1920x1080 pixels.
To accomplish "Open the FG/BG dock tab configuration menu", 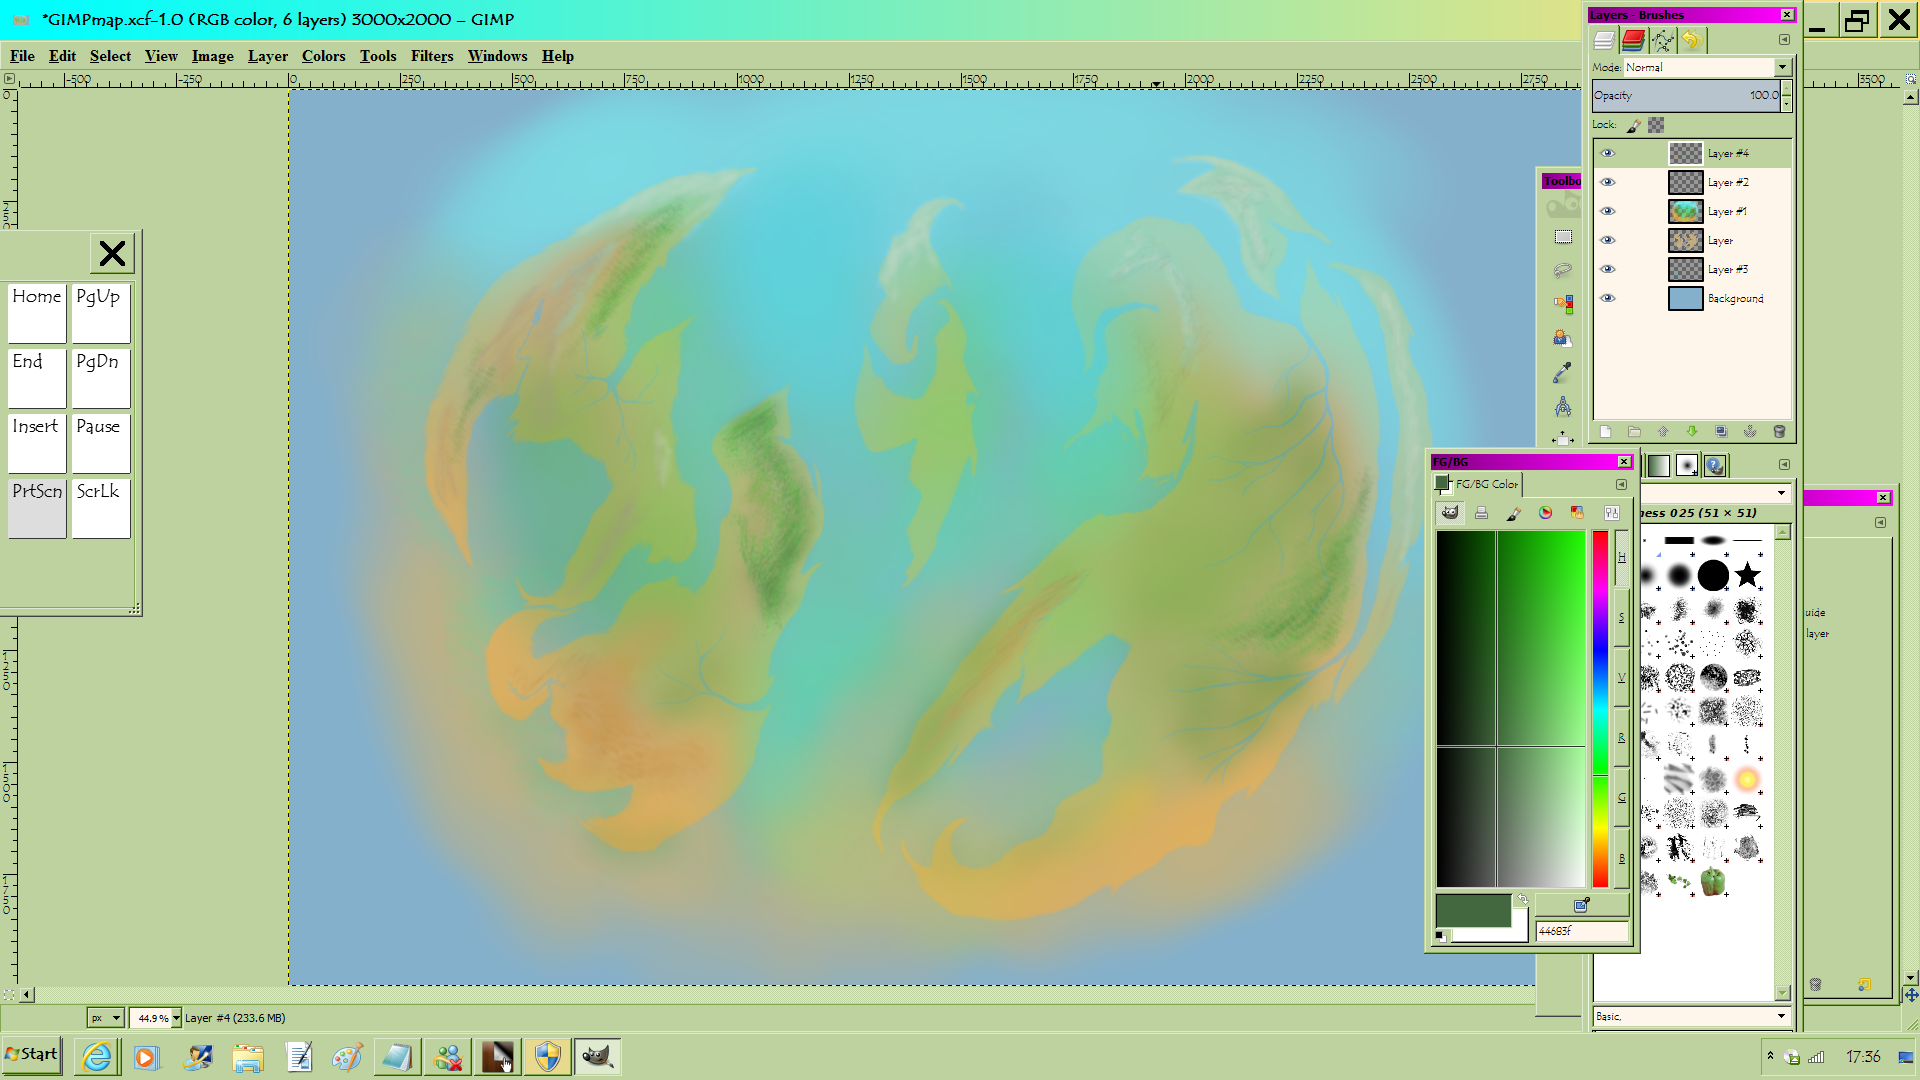I will (x=1621, y=485).
